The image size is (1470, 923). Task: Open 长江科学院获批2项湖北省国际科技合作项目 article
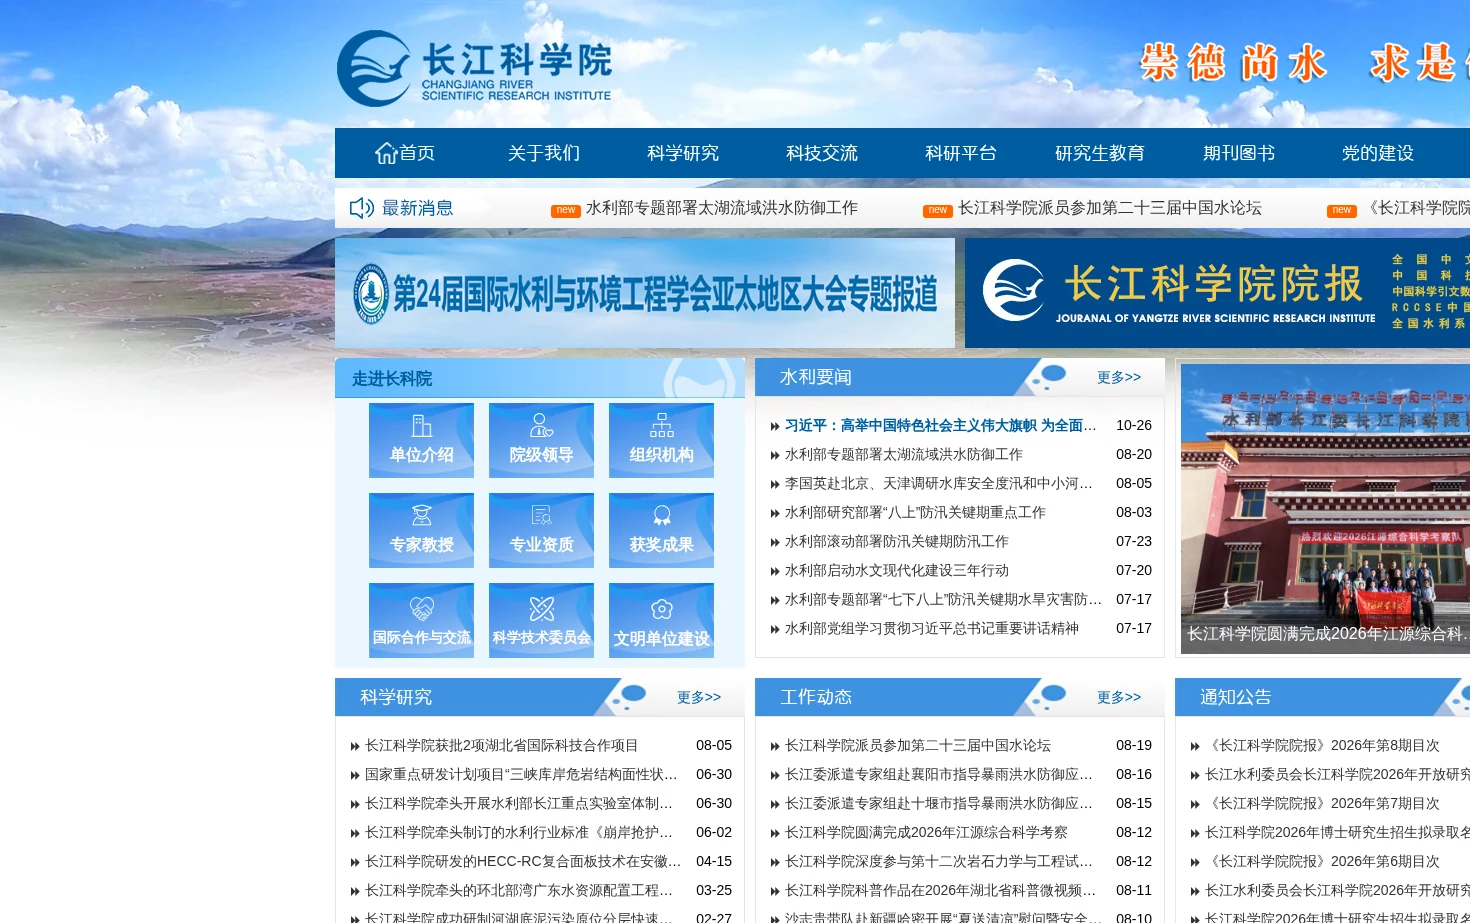click(501, 745)
